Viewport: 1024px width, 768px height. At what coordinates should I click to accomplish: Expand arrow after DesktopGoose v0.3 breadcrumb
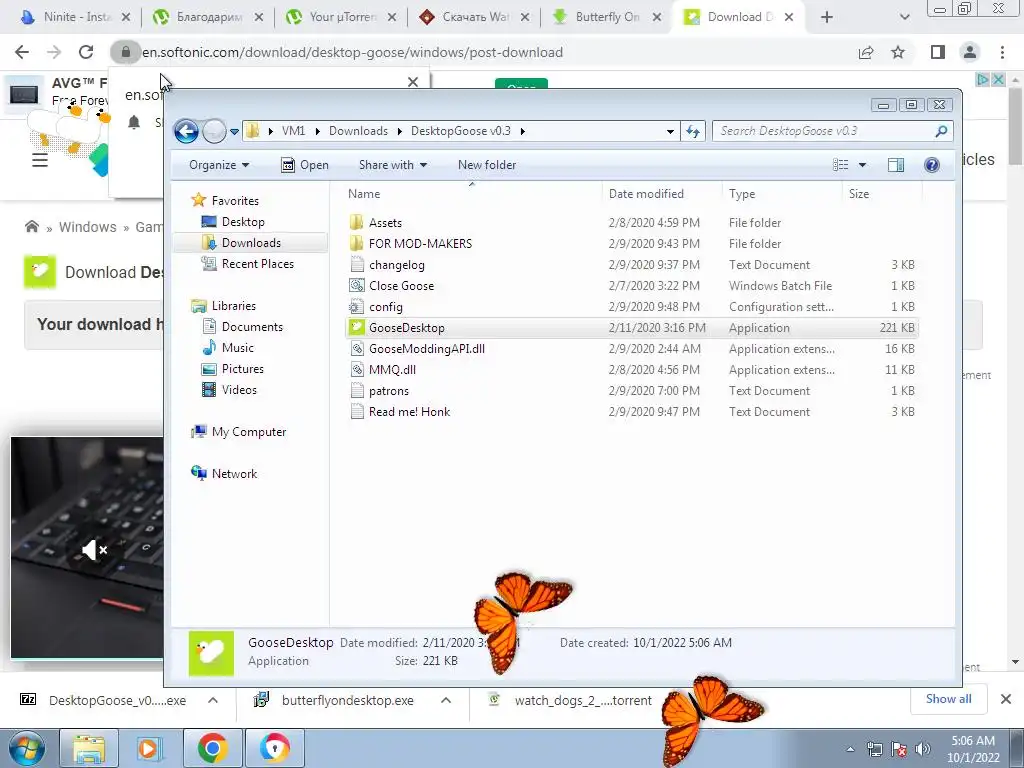pyautogui.click(x=522, y=131)
